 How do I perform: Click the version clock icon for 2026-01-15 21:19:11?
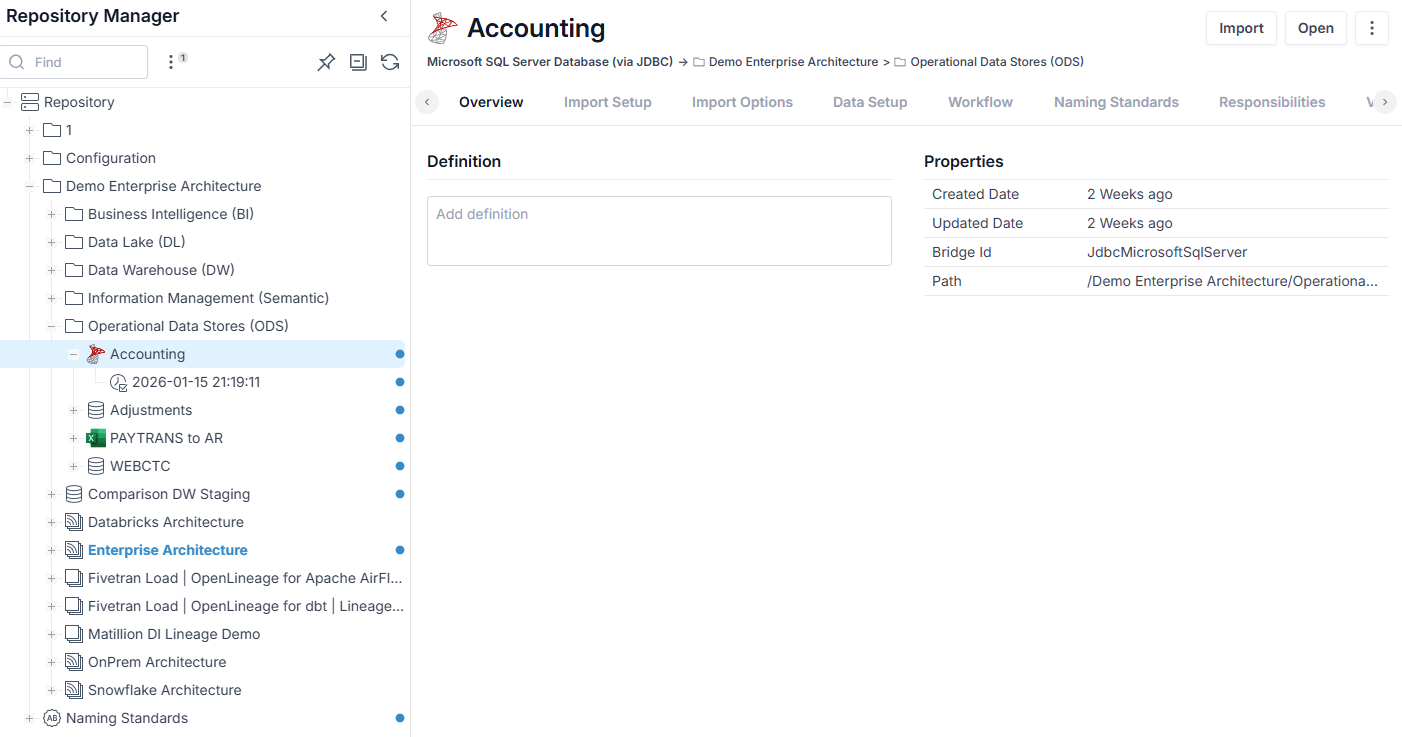click(x=118, y=382)
